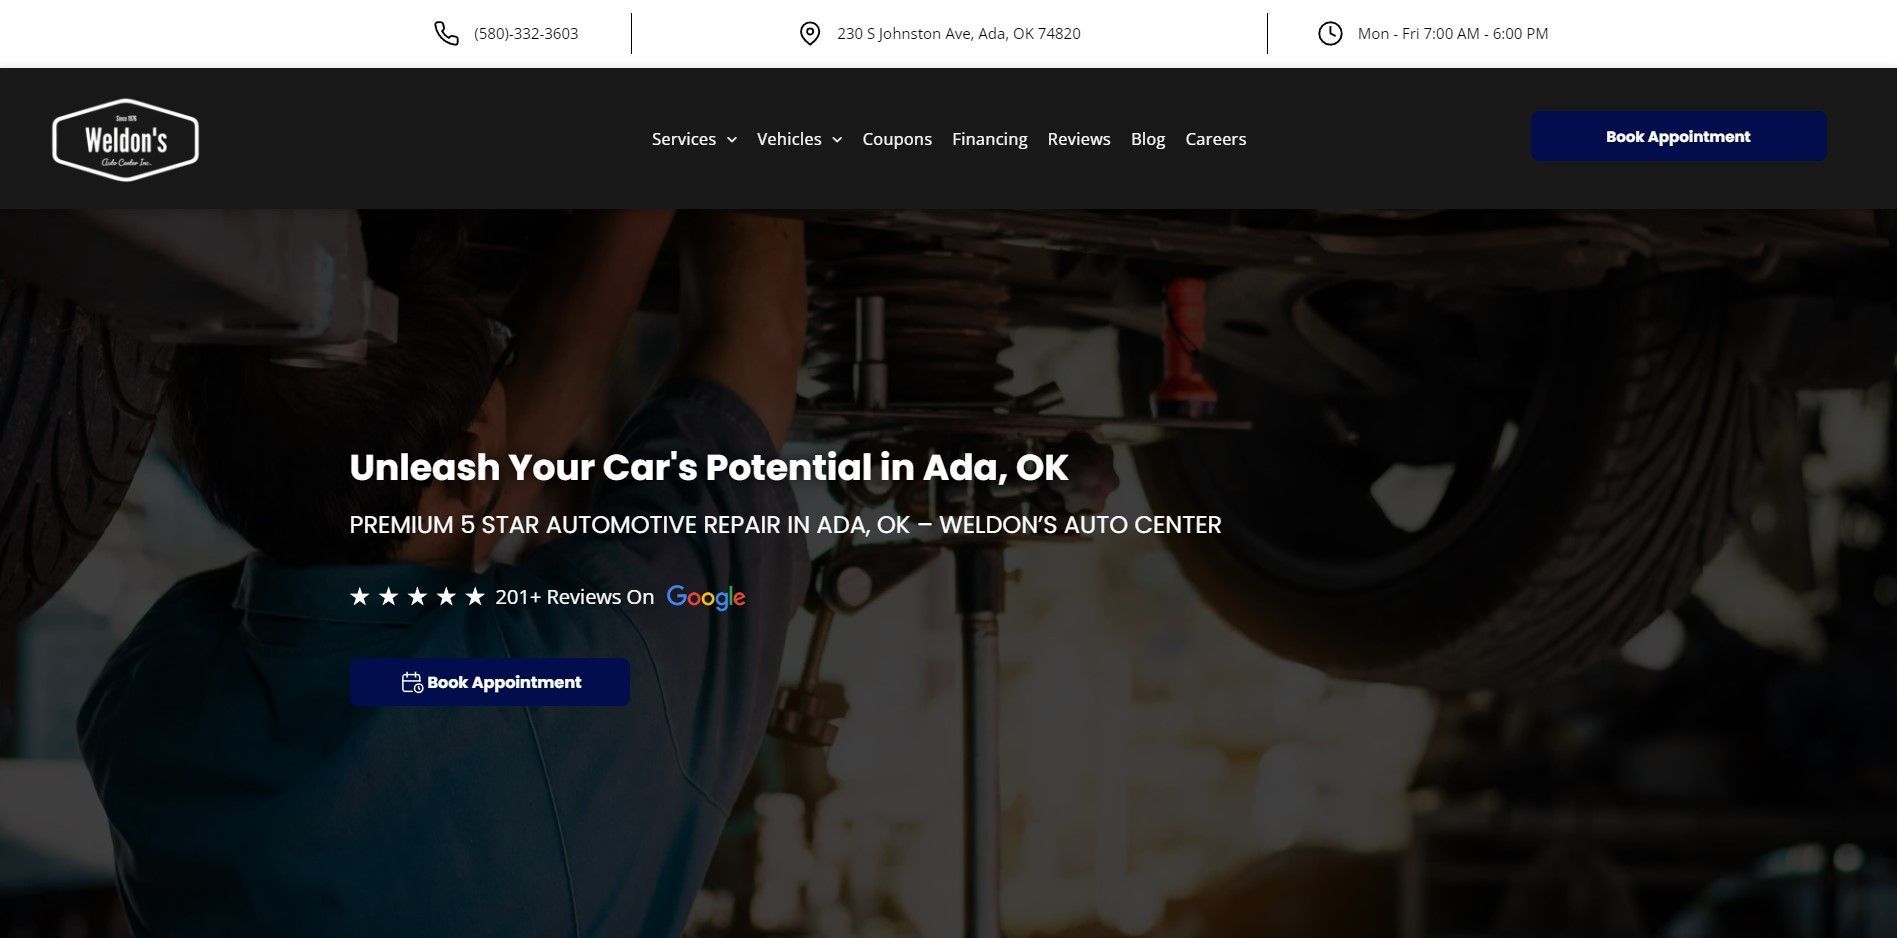This screenshot has width=1897, height=938.
Task: Click the clock icon beside business hours
Action: point(1330,33)
